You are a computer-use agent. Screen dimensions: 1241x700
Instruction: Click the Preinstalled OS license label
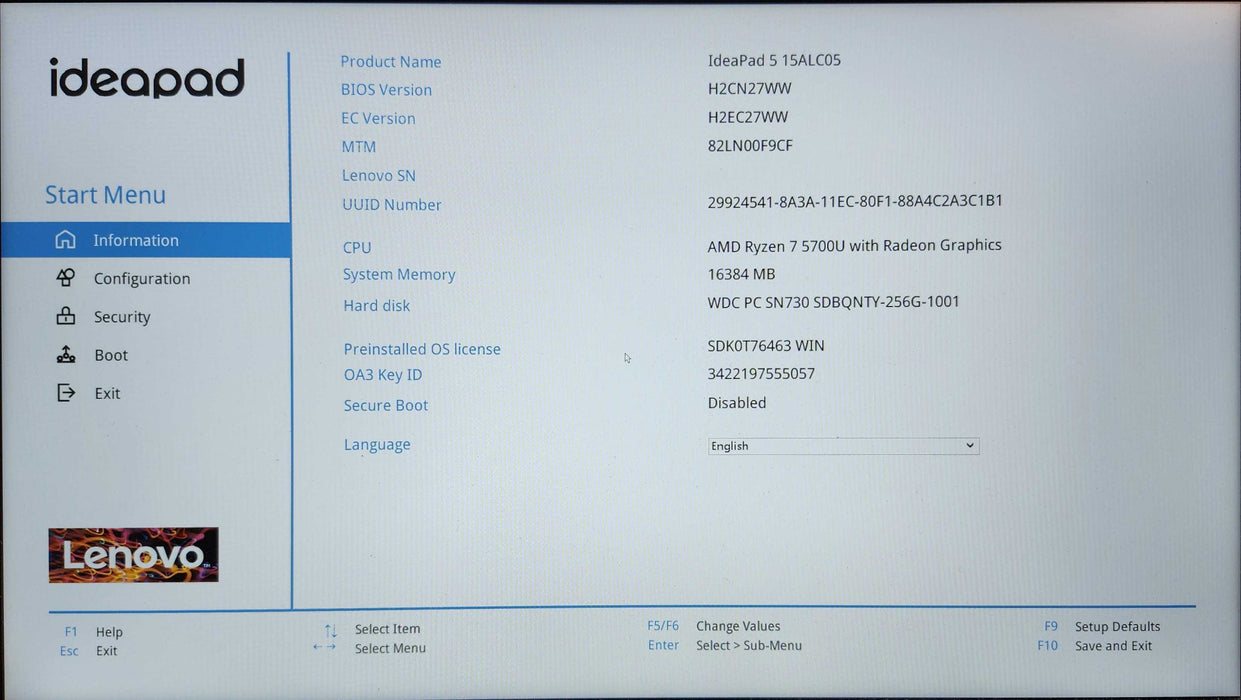pyautogui.click(x=422, y=349)
